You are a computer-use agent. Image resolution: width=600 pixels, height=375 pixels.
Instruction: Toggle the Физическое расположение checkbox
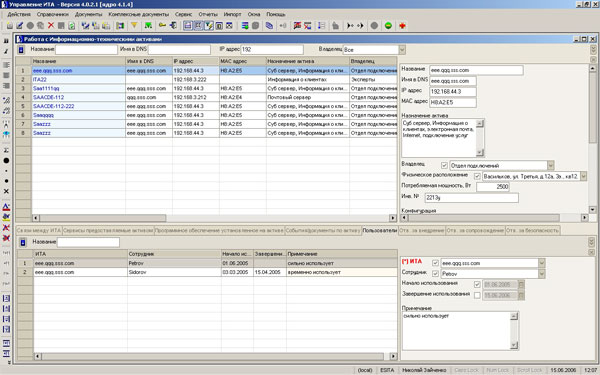(477, 176)
